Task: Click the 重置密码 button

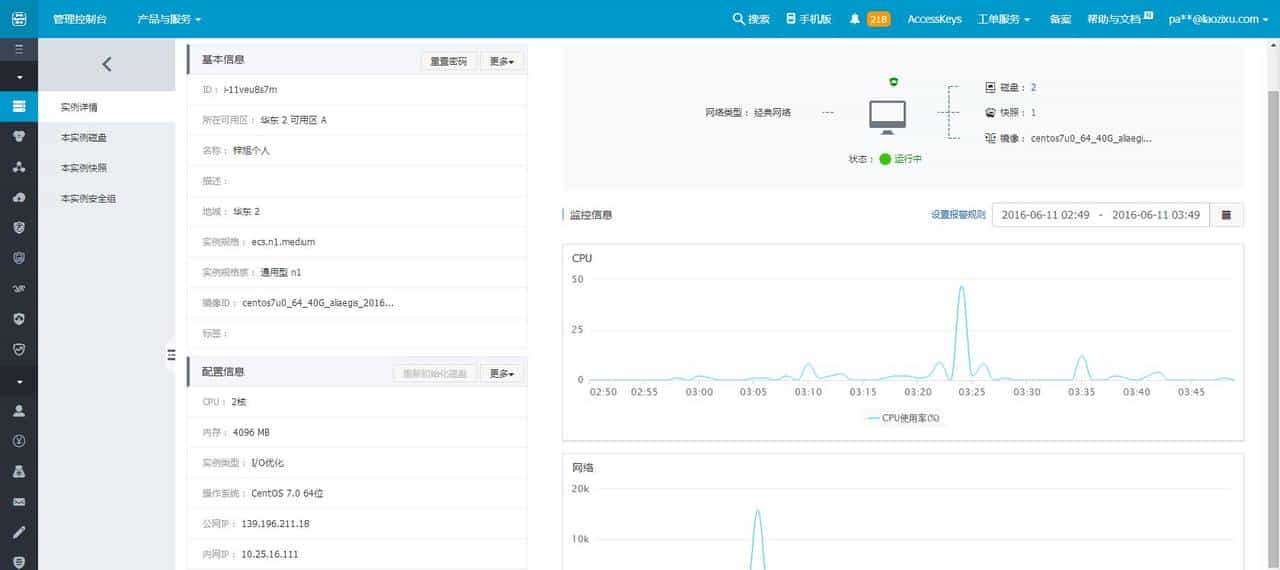Action: [448, 61]
